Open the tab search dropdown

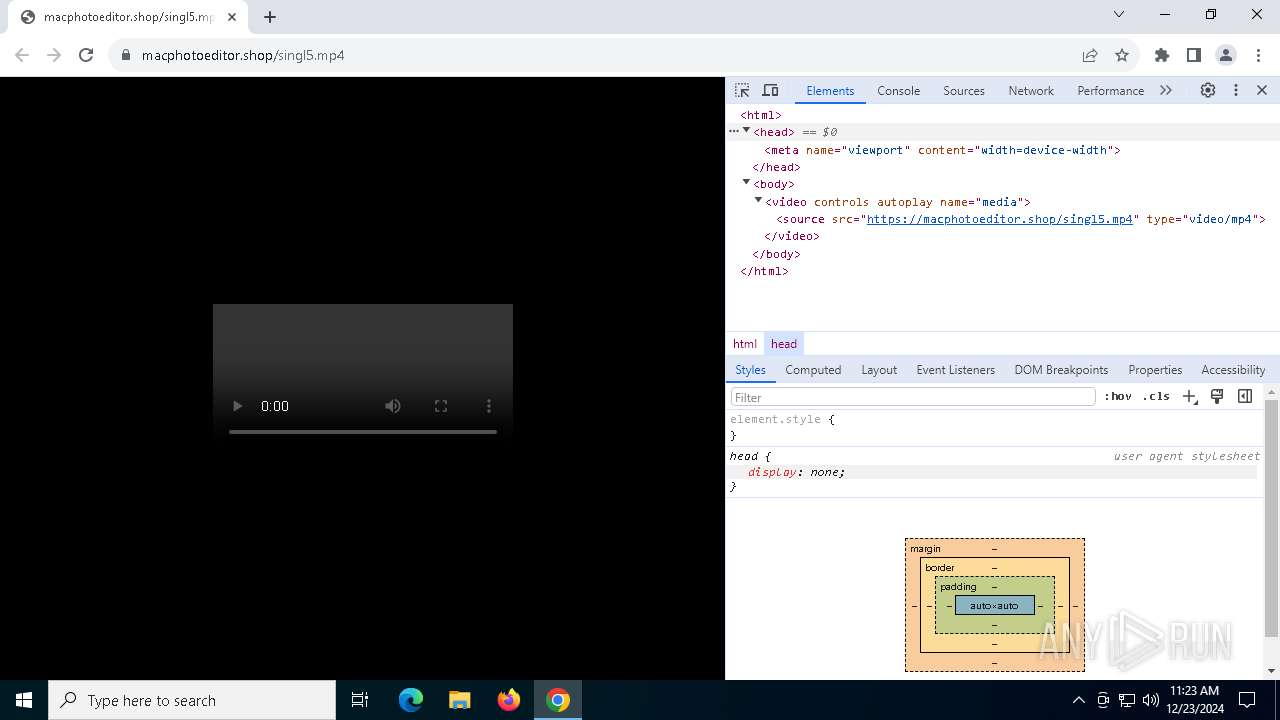(x=1119, y=14)
